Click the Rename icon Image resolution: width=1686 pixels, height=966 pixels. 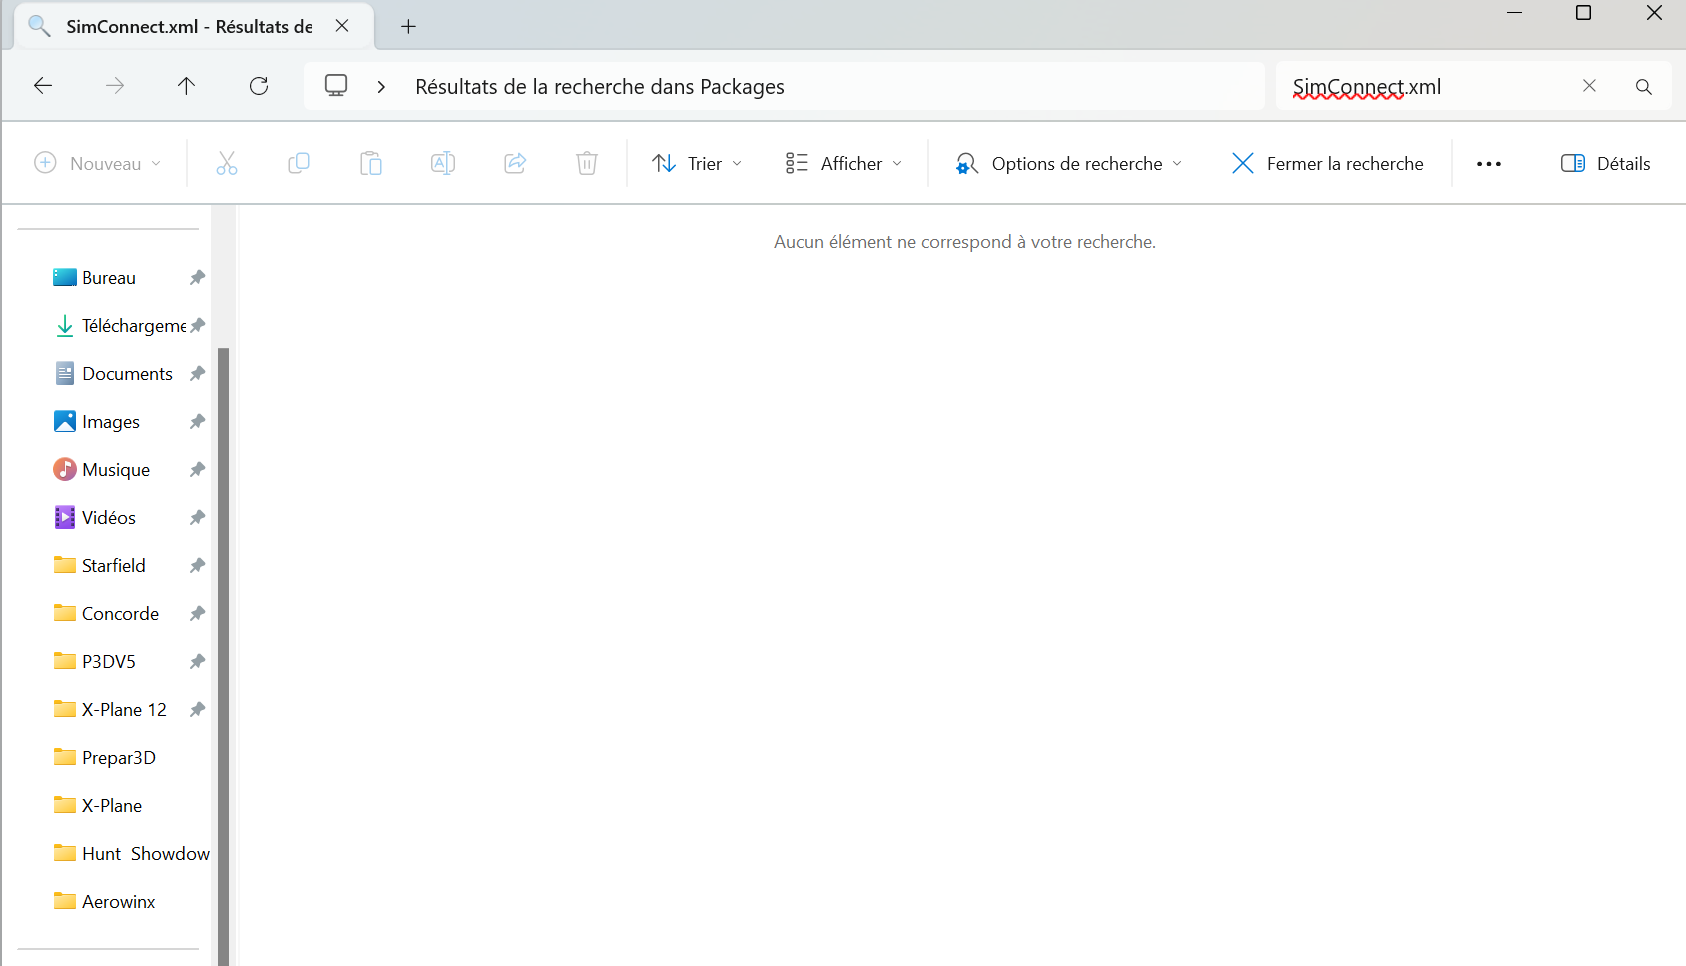point(443,163)
